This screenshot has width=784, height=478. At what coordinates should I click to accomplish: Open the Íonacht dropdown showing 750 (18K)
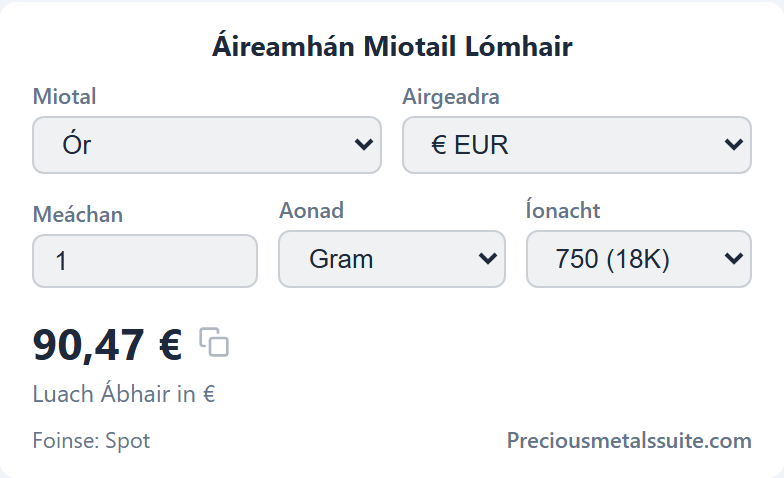[638, 259]
